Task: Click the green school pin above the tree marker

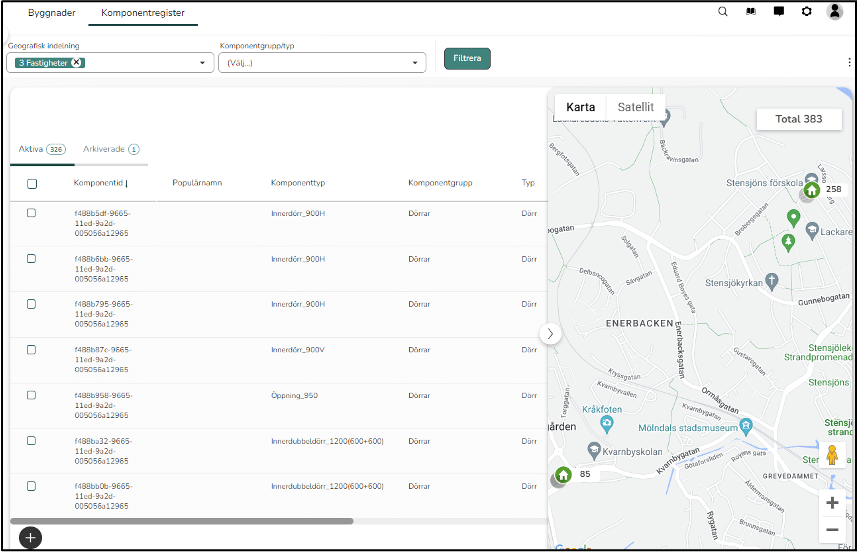Action: (793, 218)
